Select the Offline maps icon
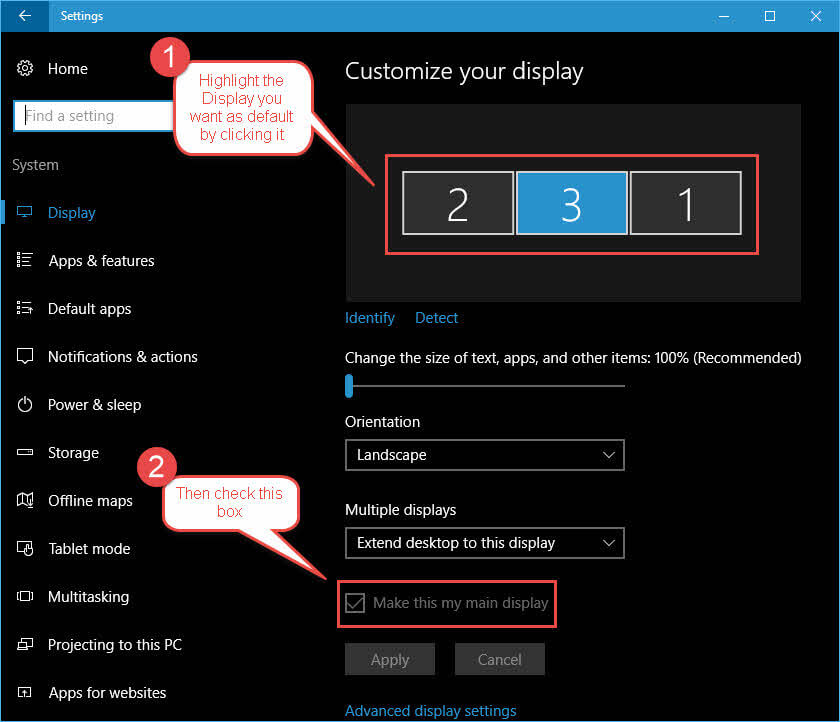The image size is (840, 722). pyautogui.click(x=24, y=500)
